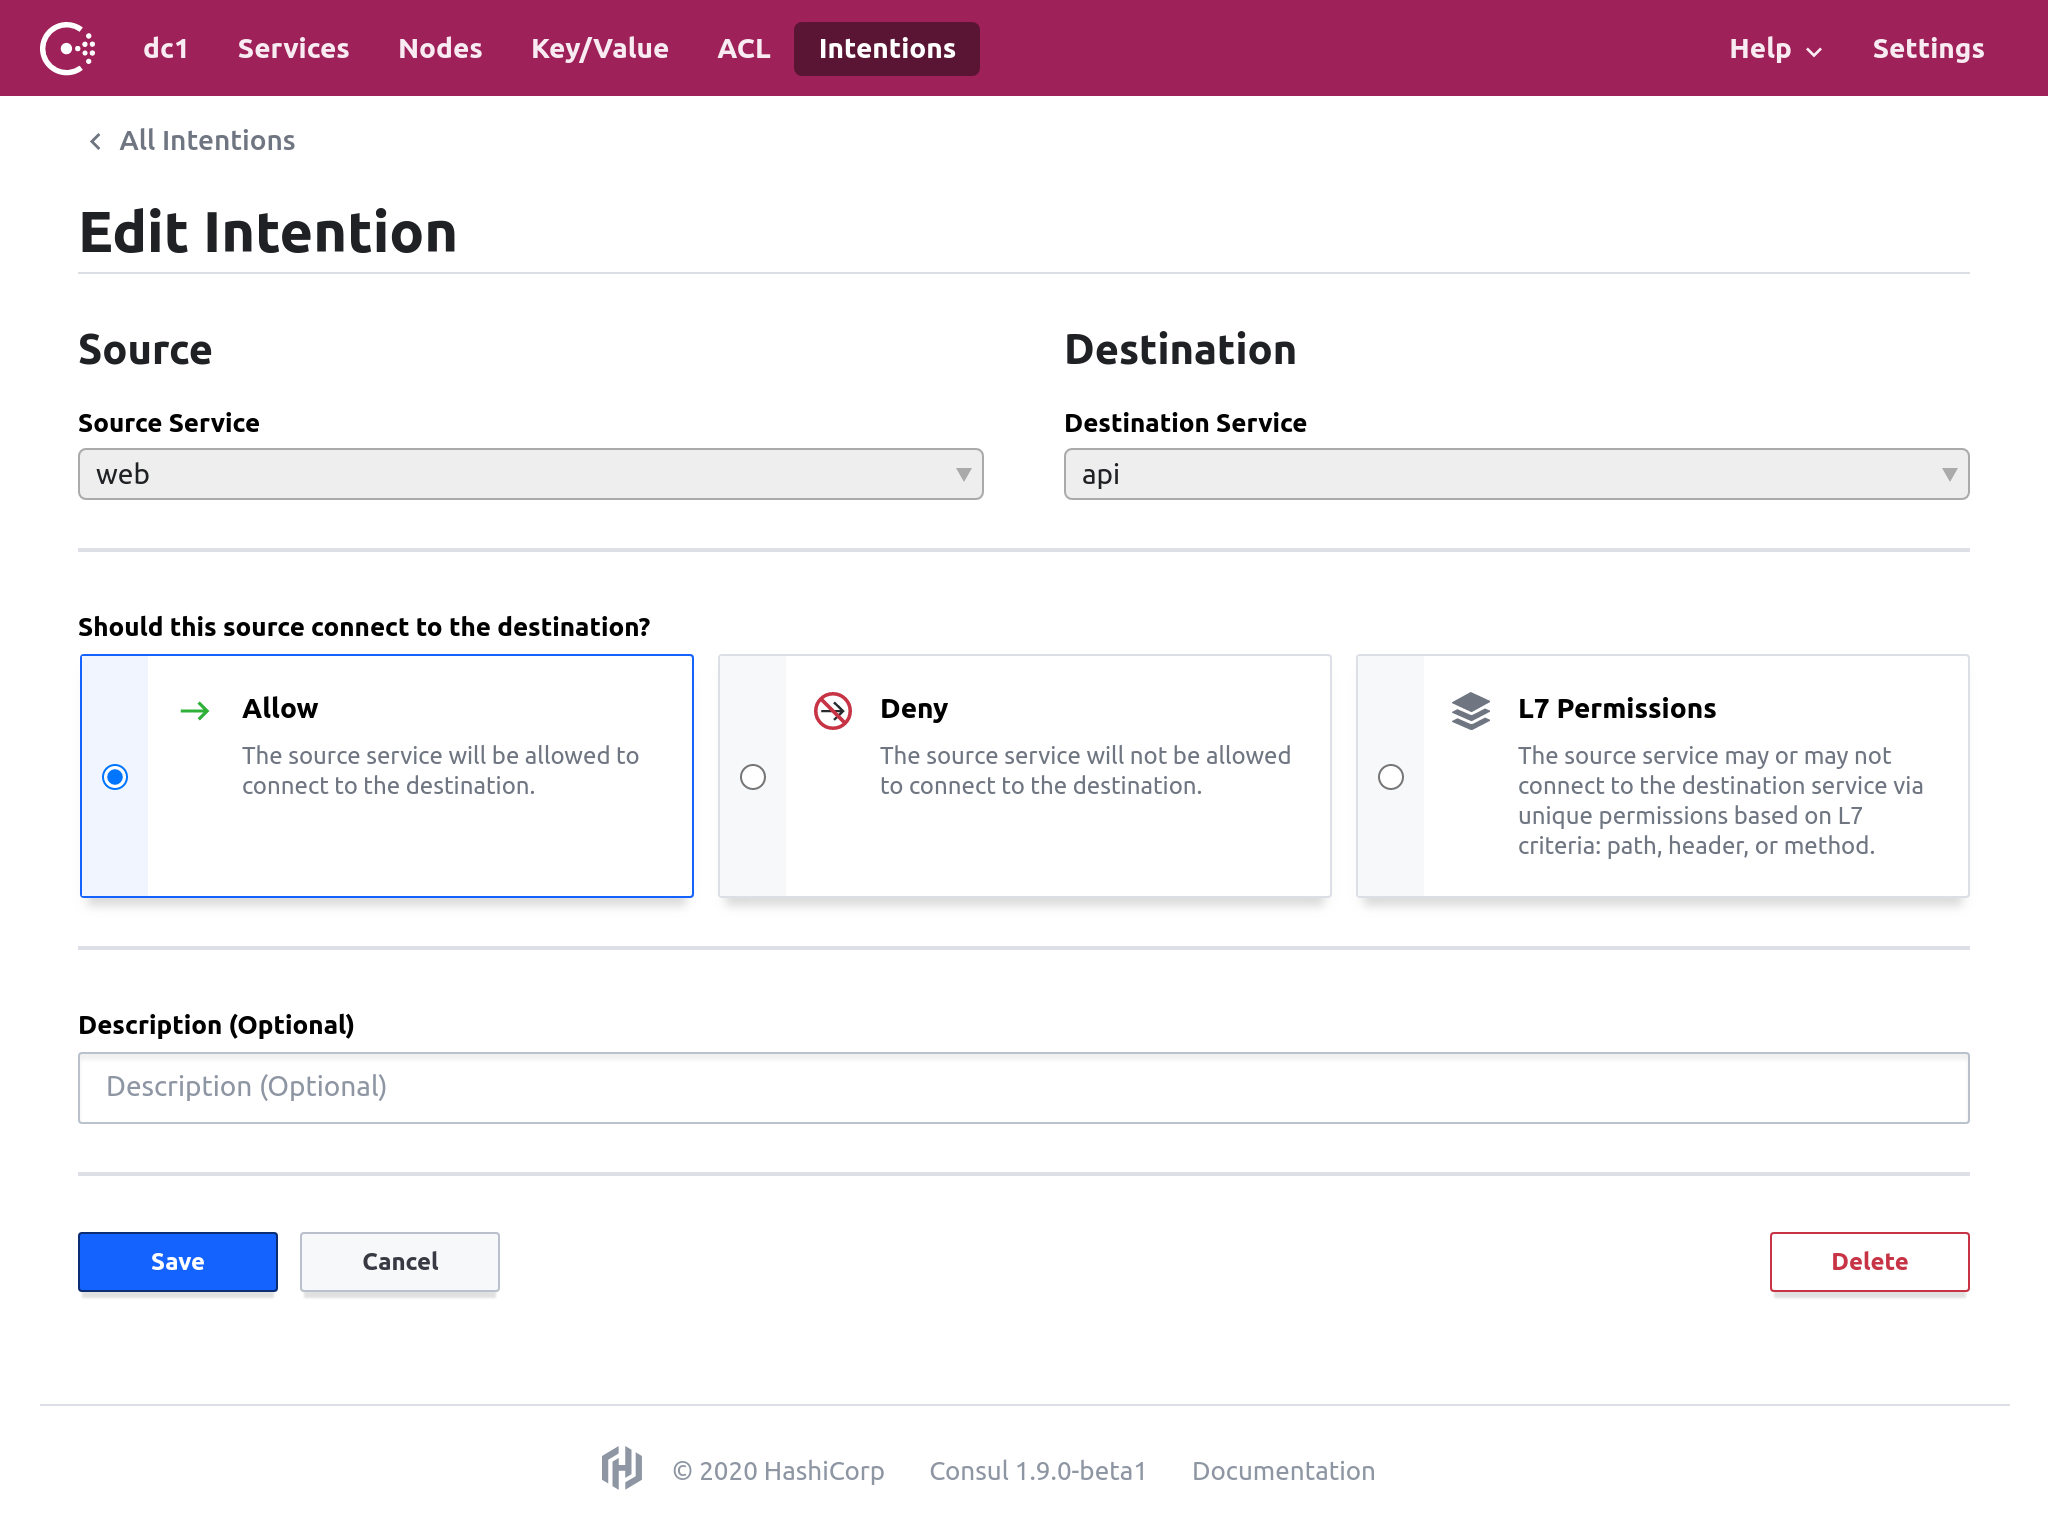
Task: Open the dc1 datacenter selector
Action: [166, 49]
